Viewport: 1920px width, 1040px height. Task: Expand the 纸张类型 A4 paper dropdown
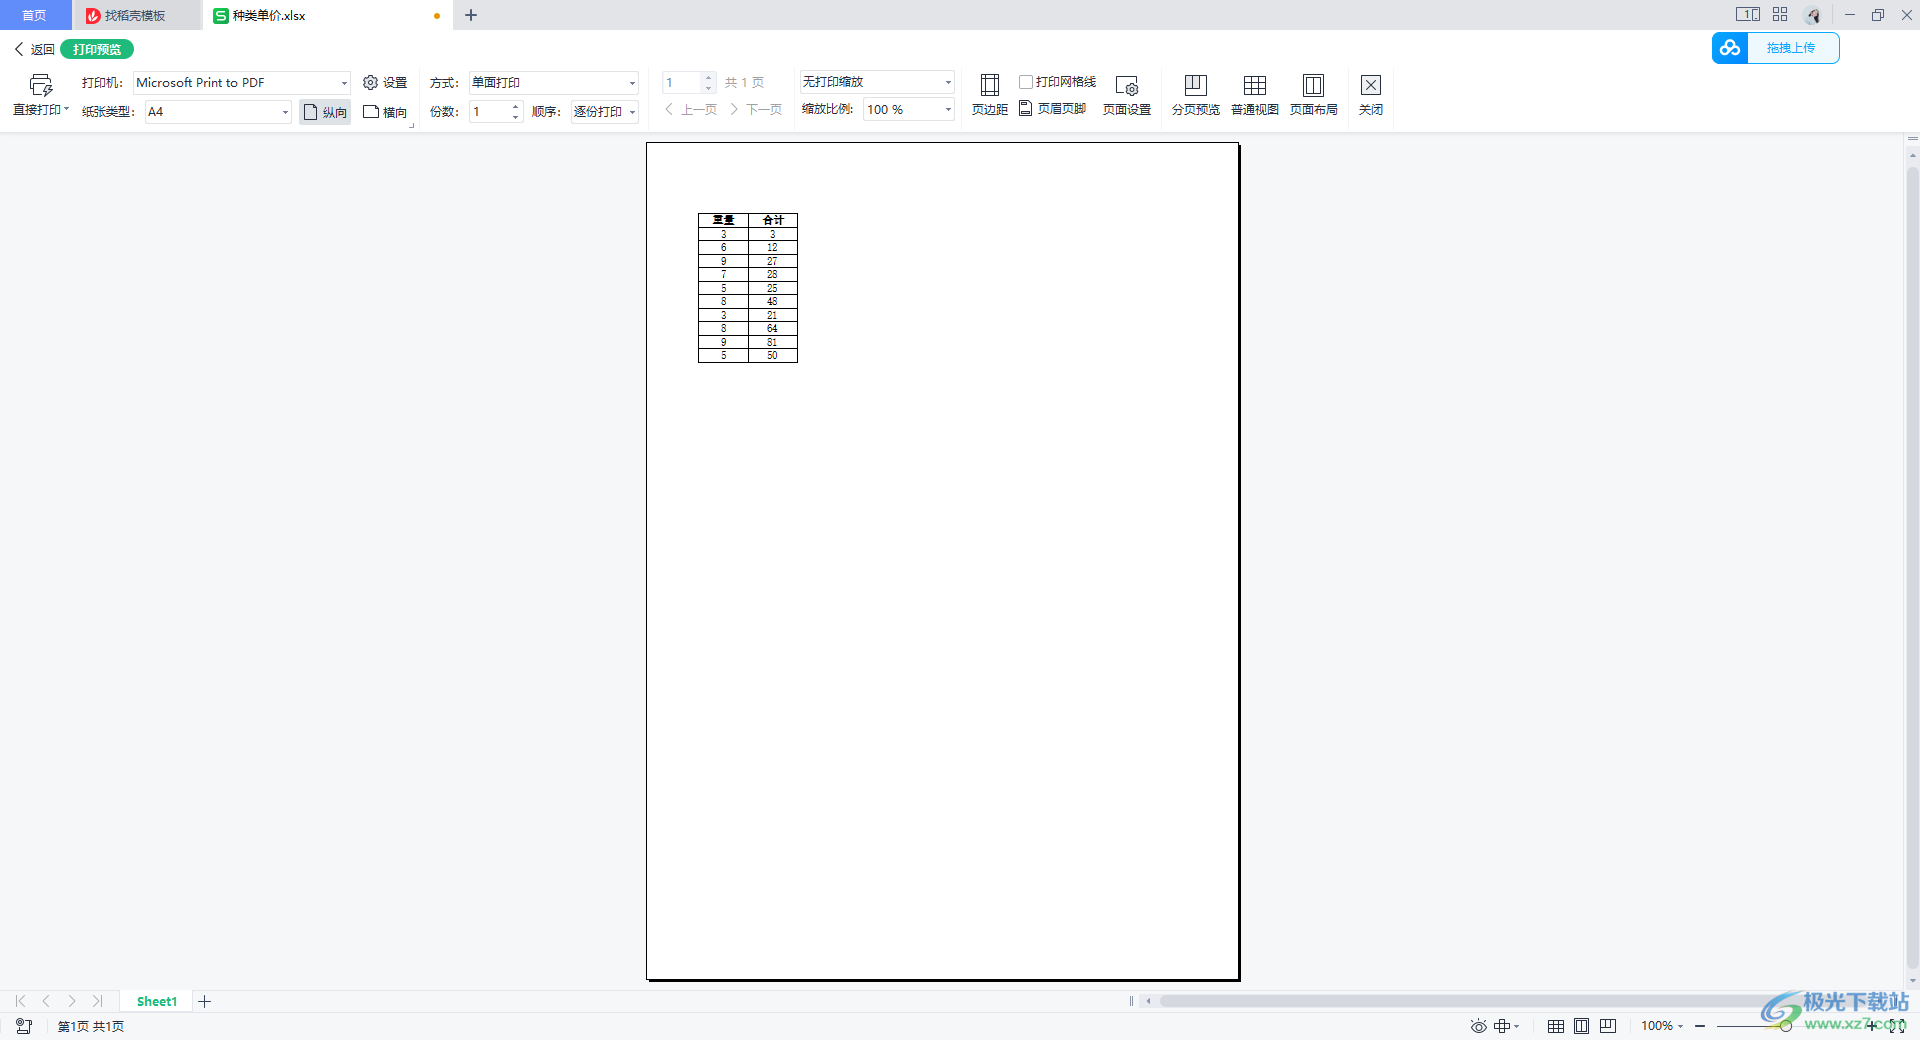coord(285,112)
